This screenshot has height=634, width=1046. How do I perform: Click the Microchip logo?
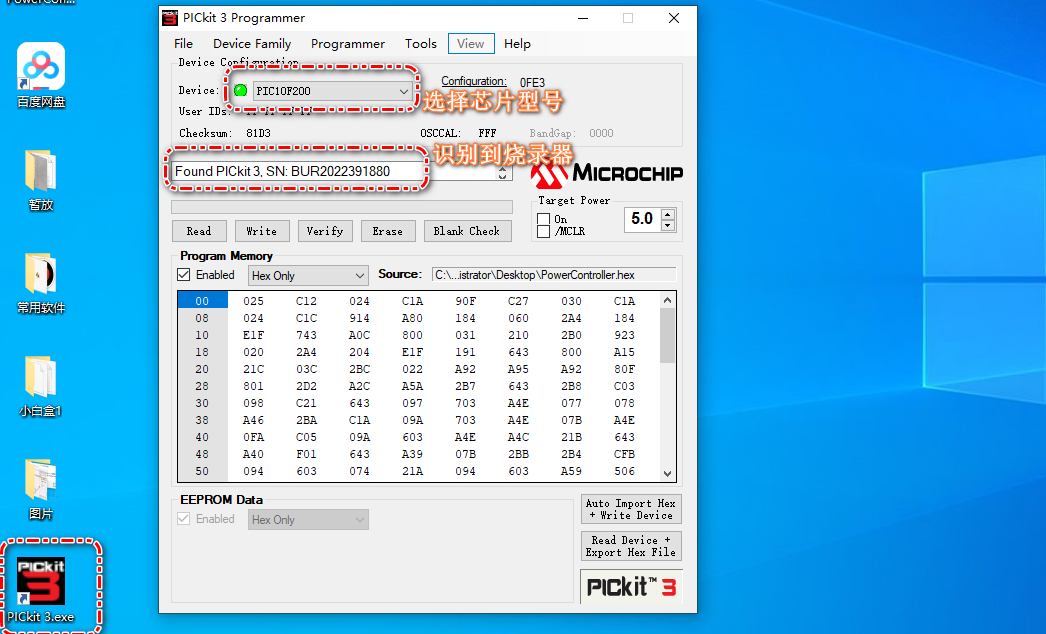click(x=606, y=174)
